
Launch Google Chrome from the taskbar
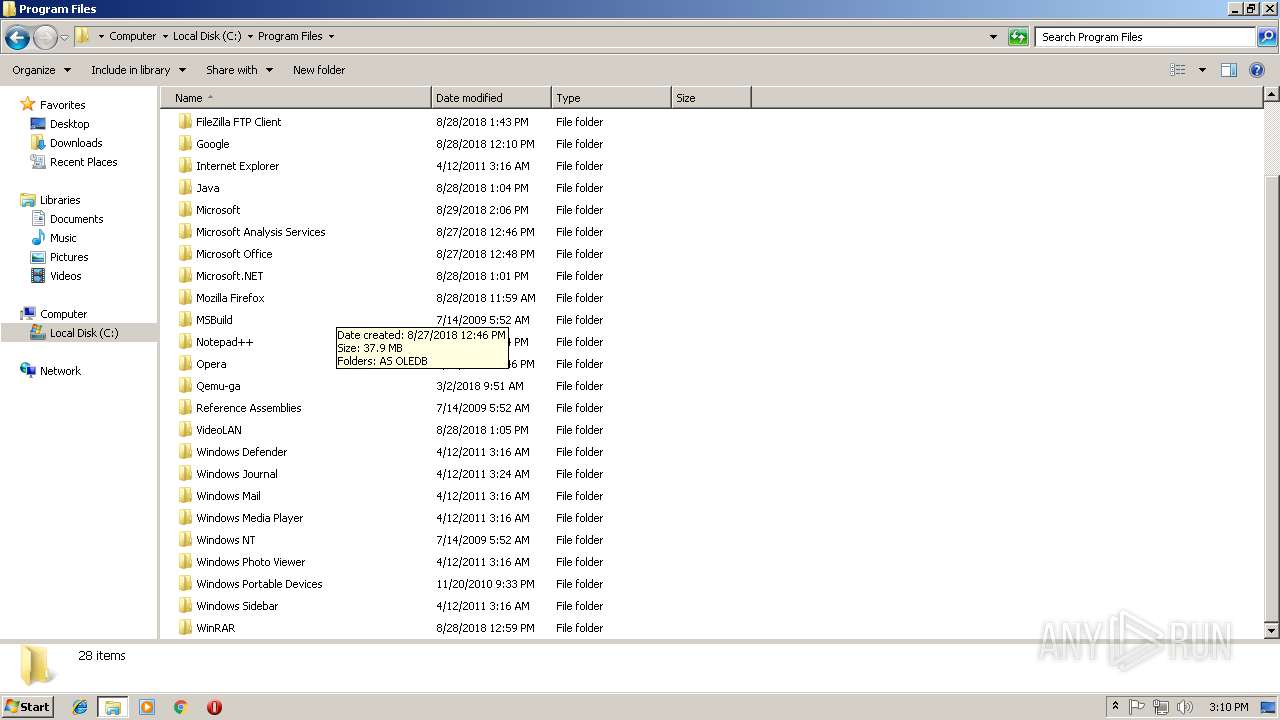(180, 707)
